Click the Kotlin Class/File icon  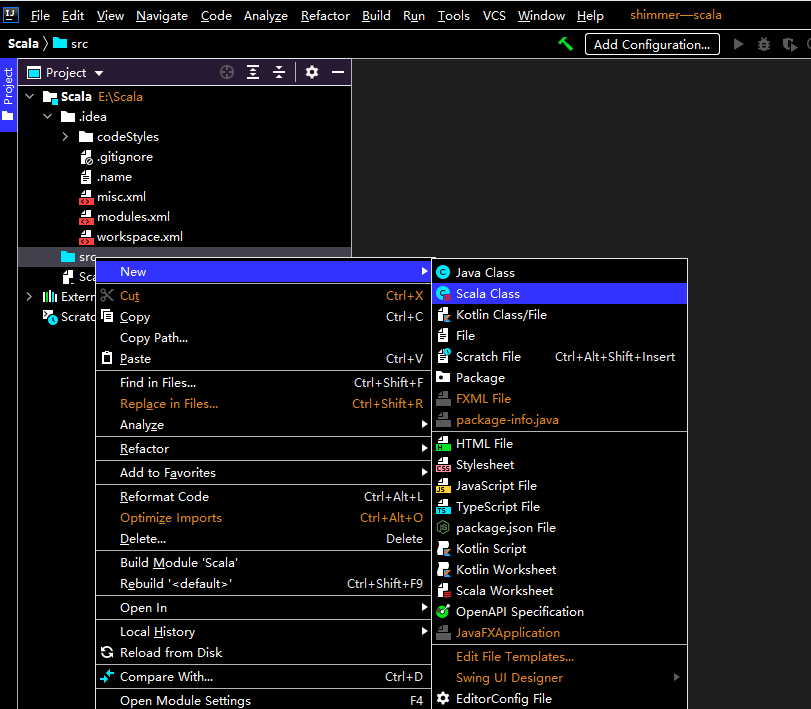[443, 314]
